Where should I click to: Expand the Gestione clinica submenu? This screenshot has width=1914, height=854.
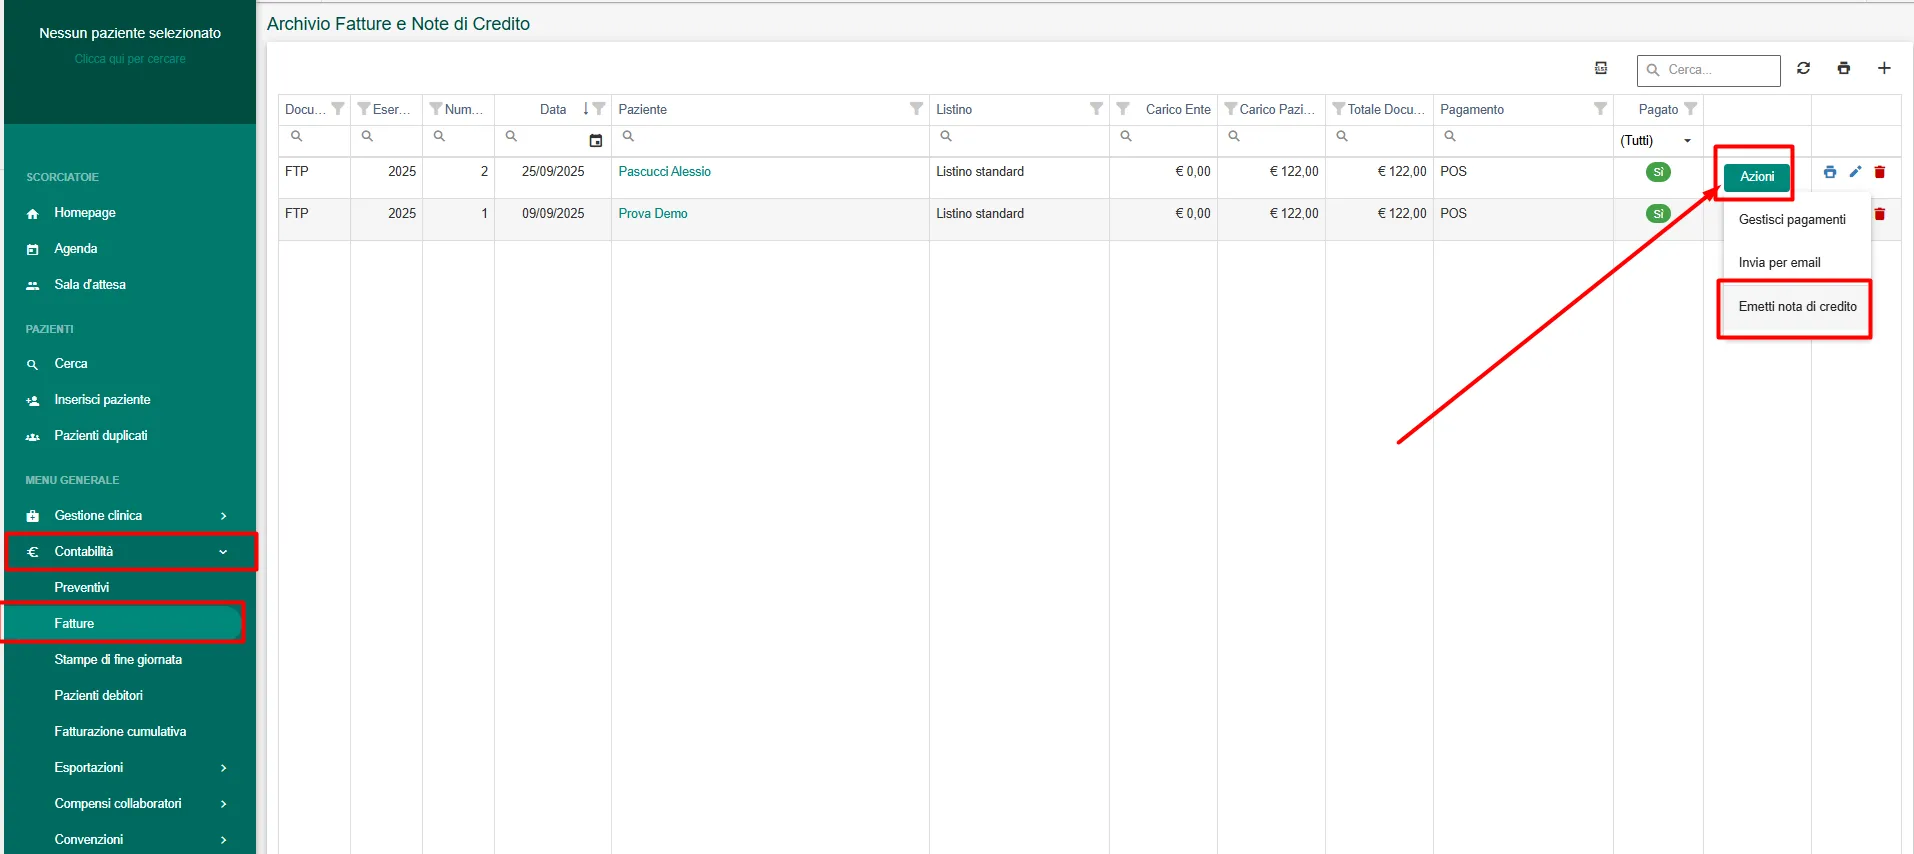pyautogui.click(x=223, y=516)
